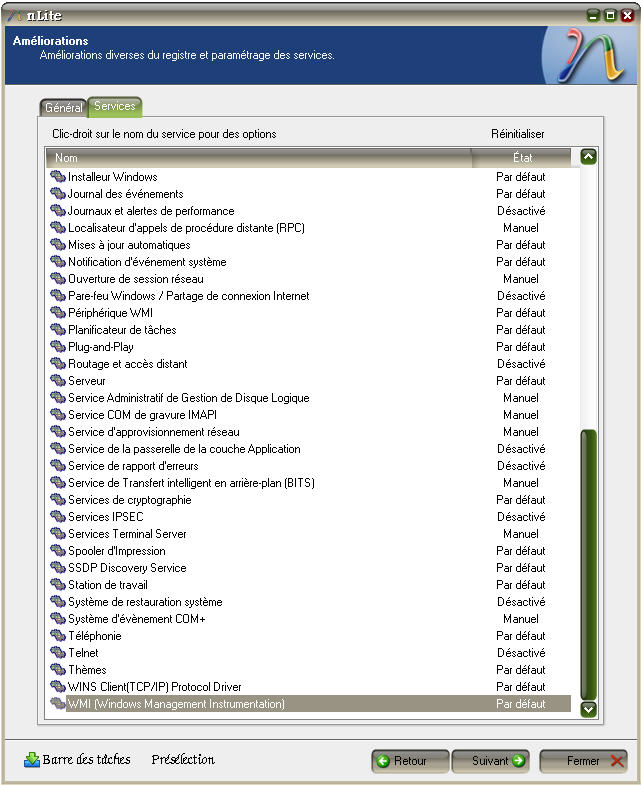Click the Par défaut state of Installeur Windows
Viewport: 641px width, 785px height.
tap(521, 177)
